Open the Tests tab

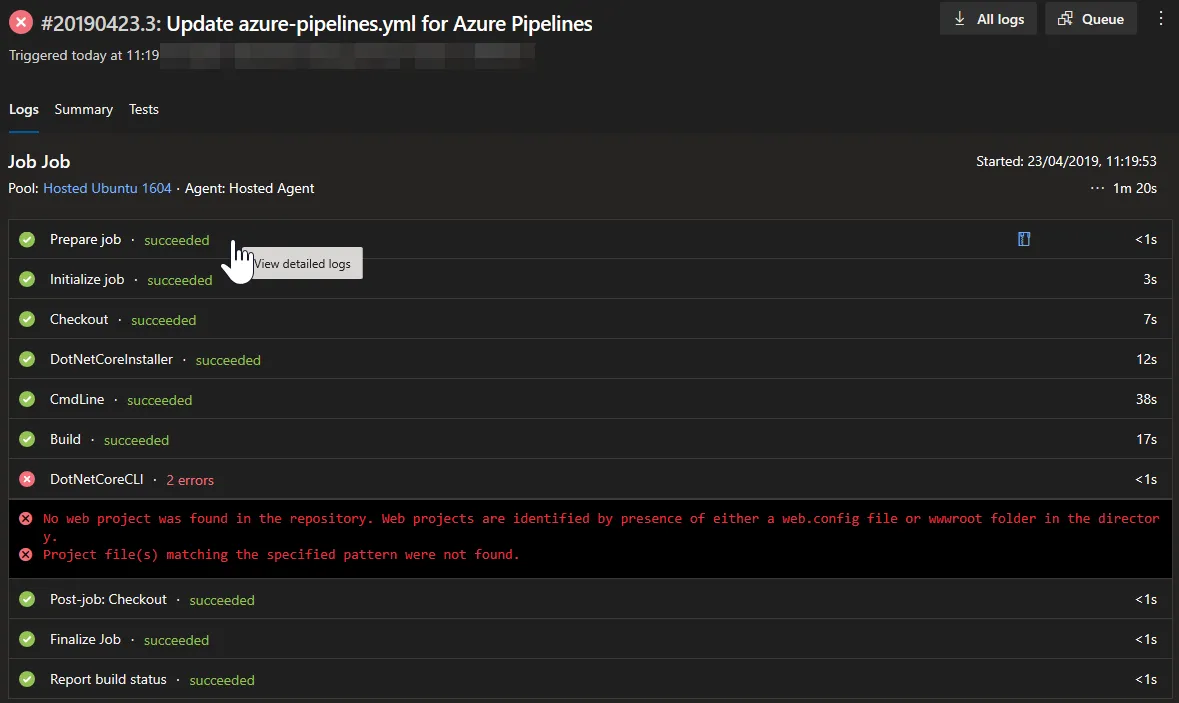[144, 109]
